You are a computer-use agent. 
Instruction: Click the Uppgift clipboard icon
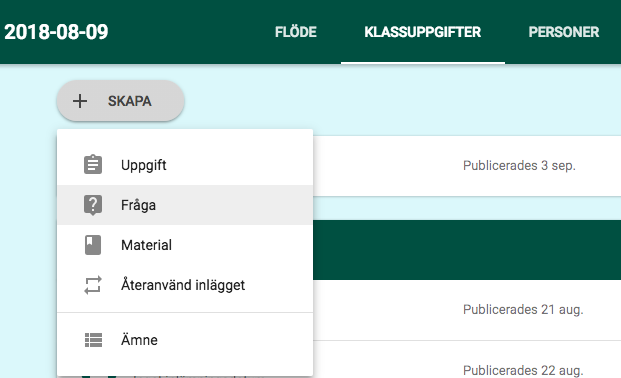(93, 164)
